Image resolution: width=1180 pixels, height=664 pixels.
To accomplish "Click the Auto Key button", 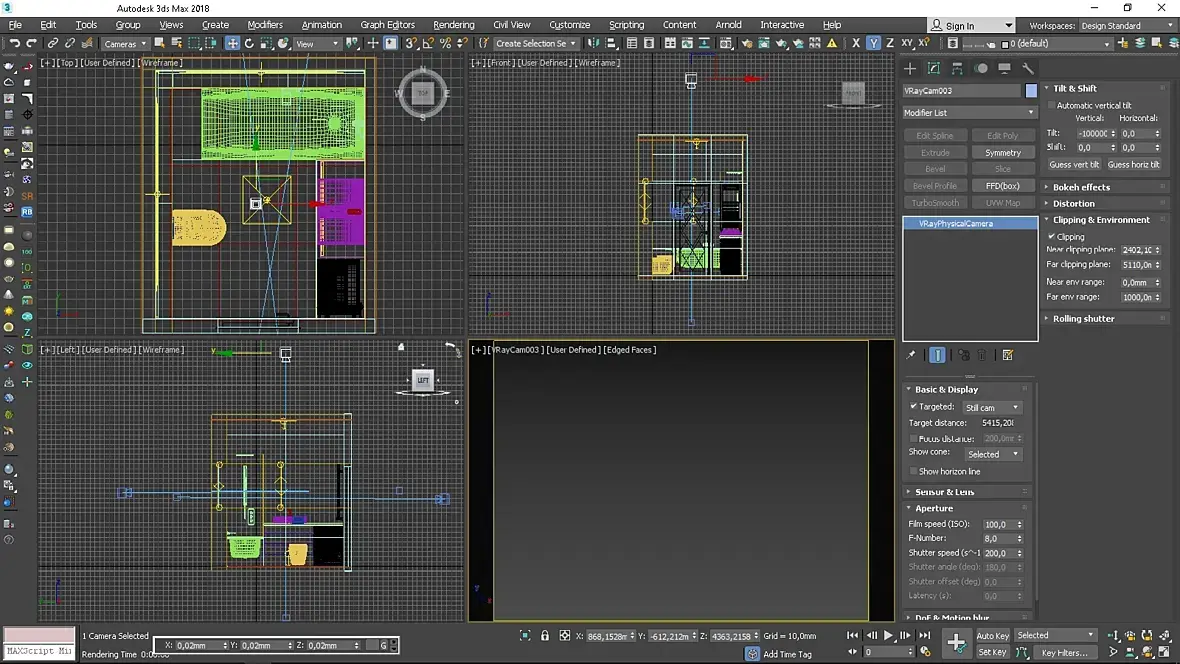I will pos(992,636).
